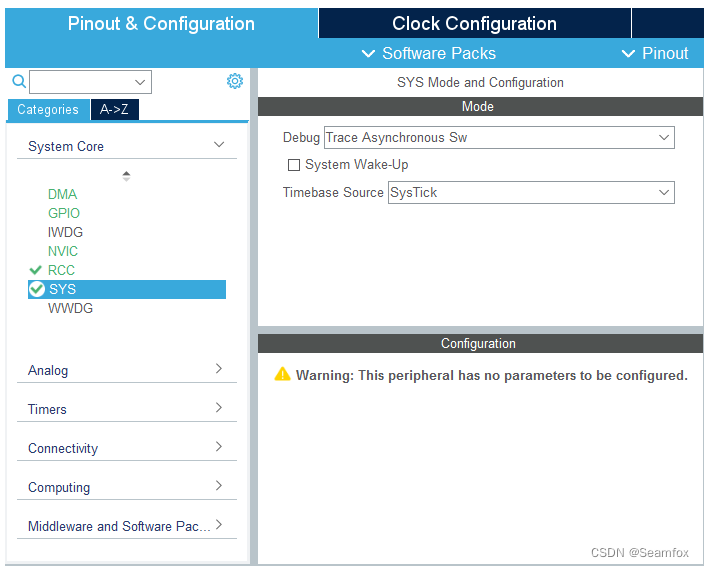Select the Categories tab
Image resolution: width=704 pixels, height=567 pixels.
point(48,110)
